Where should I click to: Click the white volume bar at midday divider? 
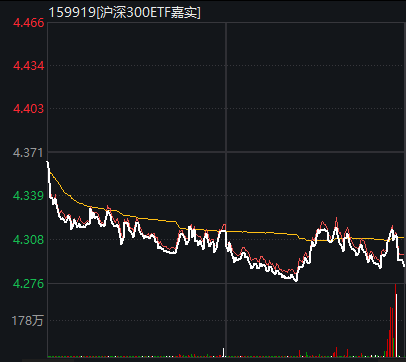tap(224, 352)
